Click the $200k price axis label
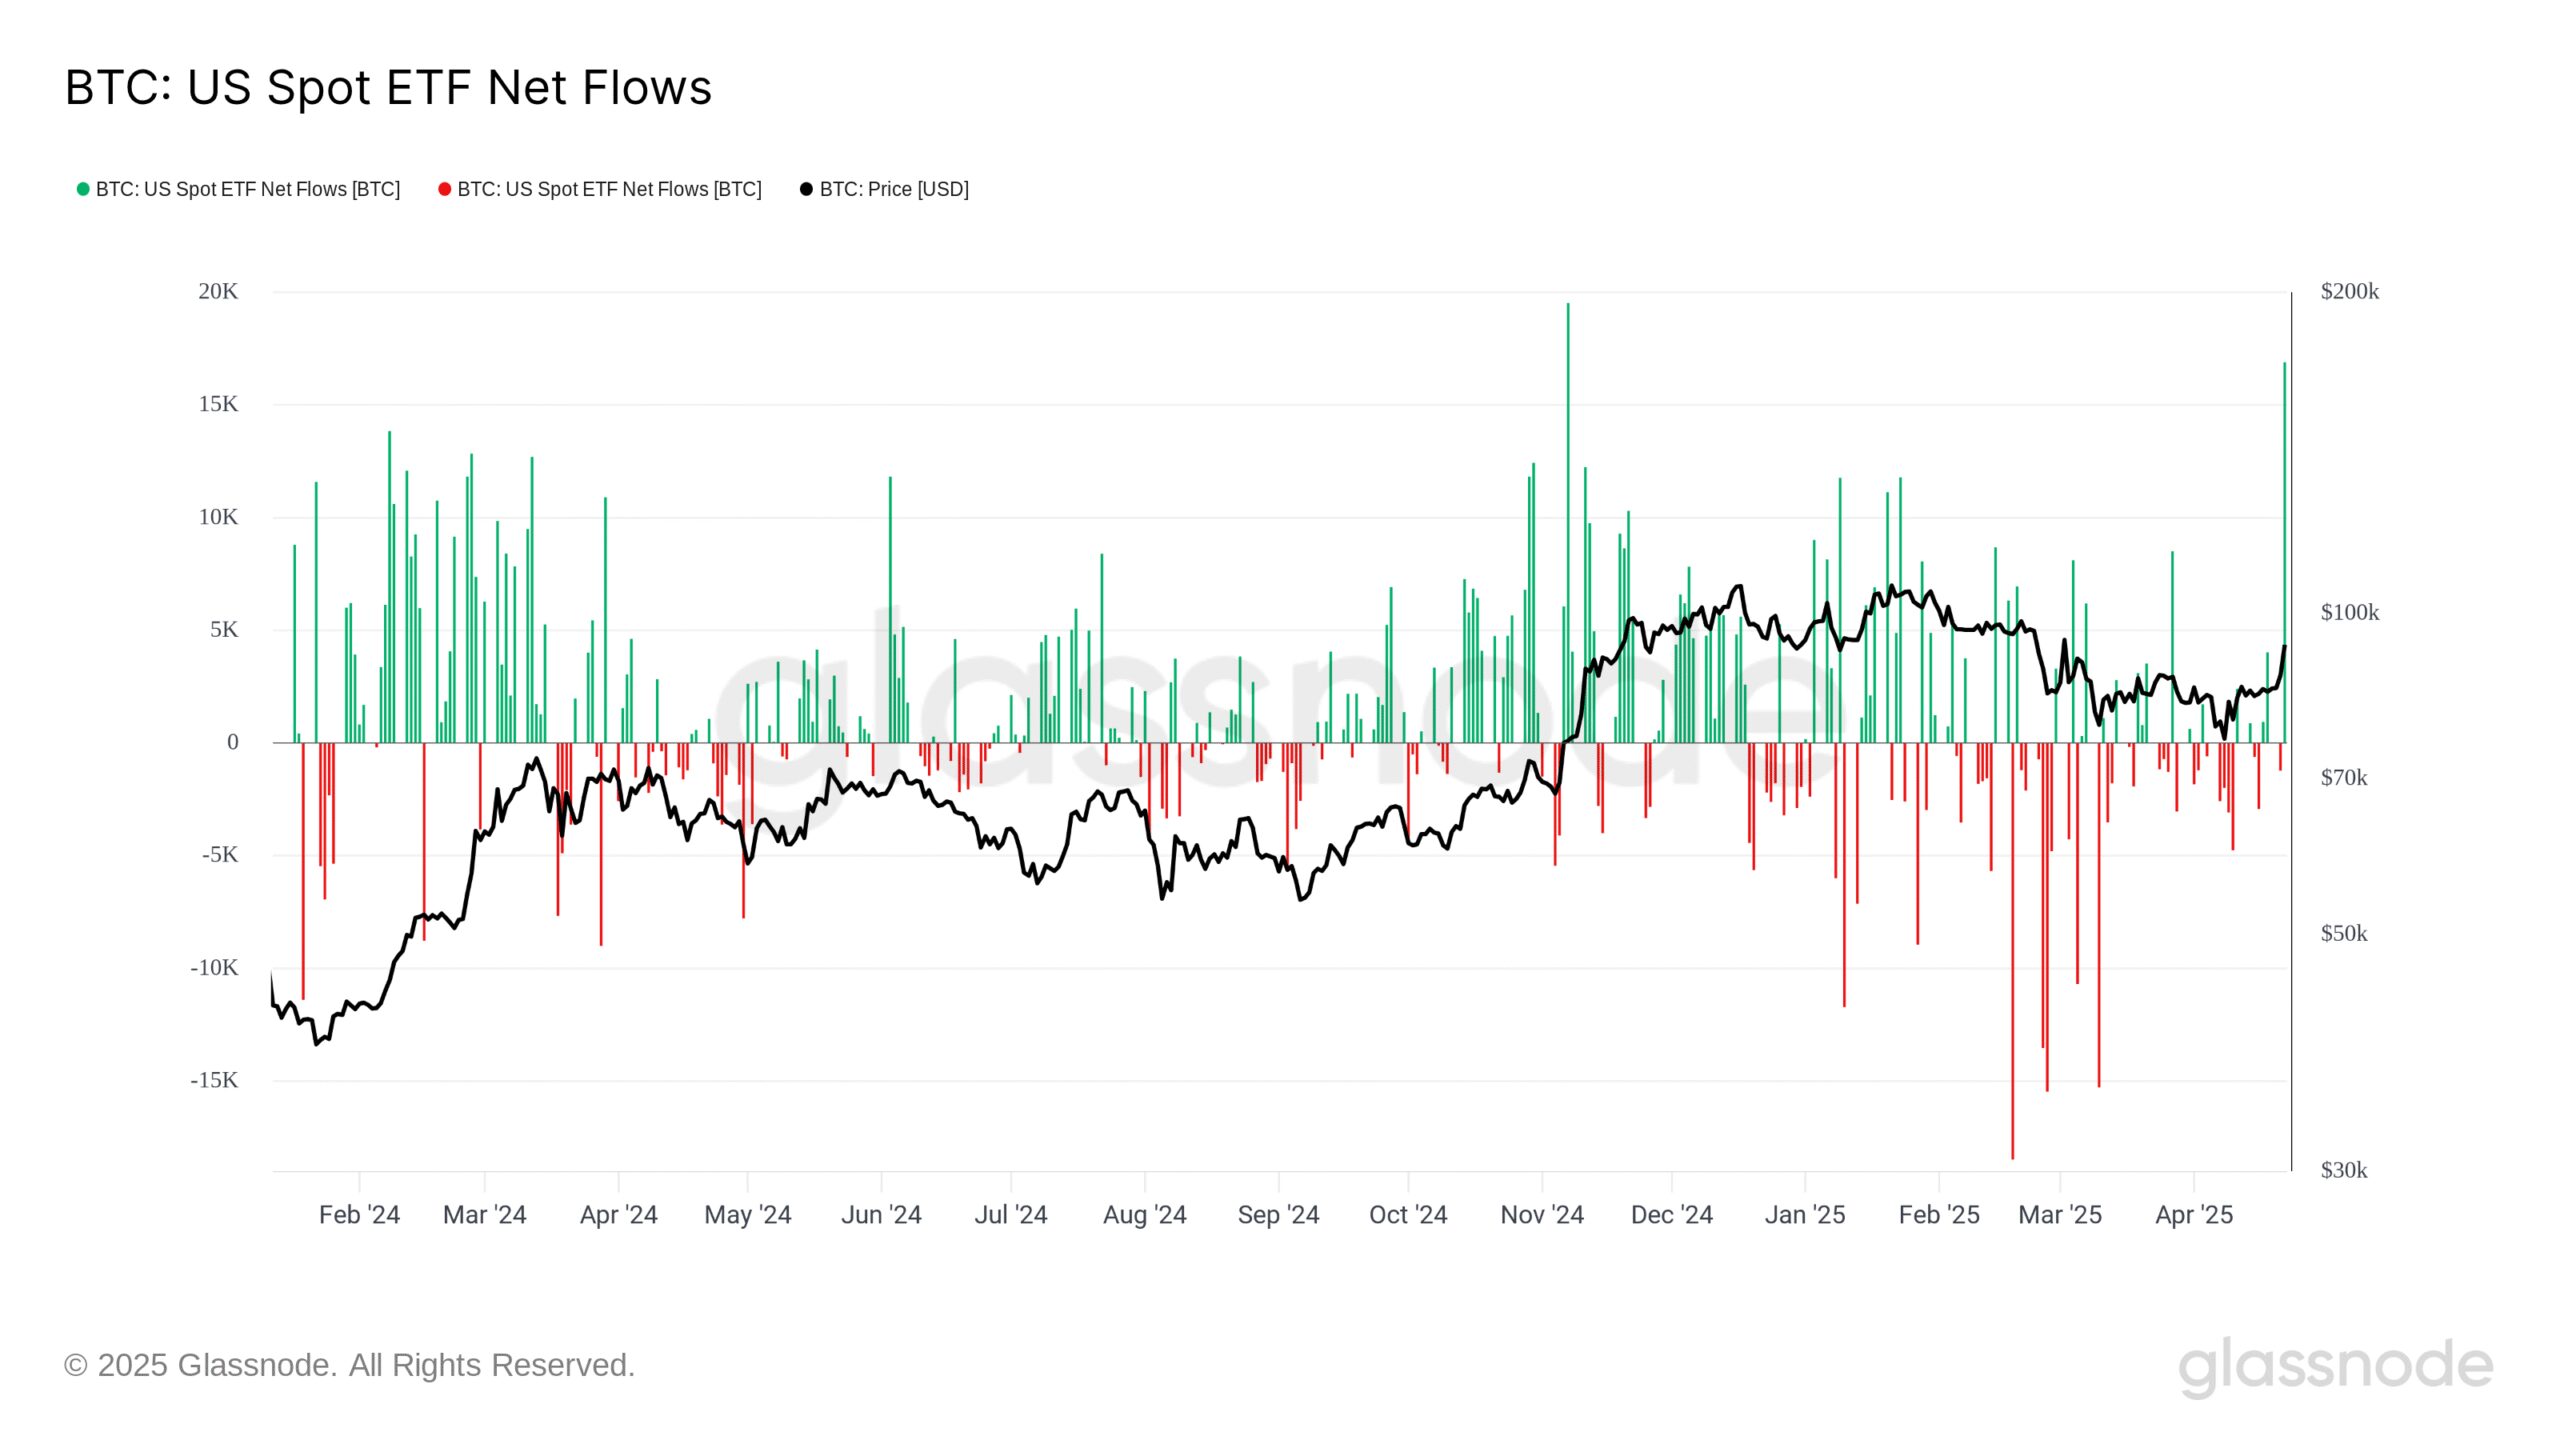The height and width of the screenshot is (1440, 2560). point(2349,291)
